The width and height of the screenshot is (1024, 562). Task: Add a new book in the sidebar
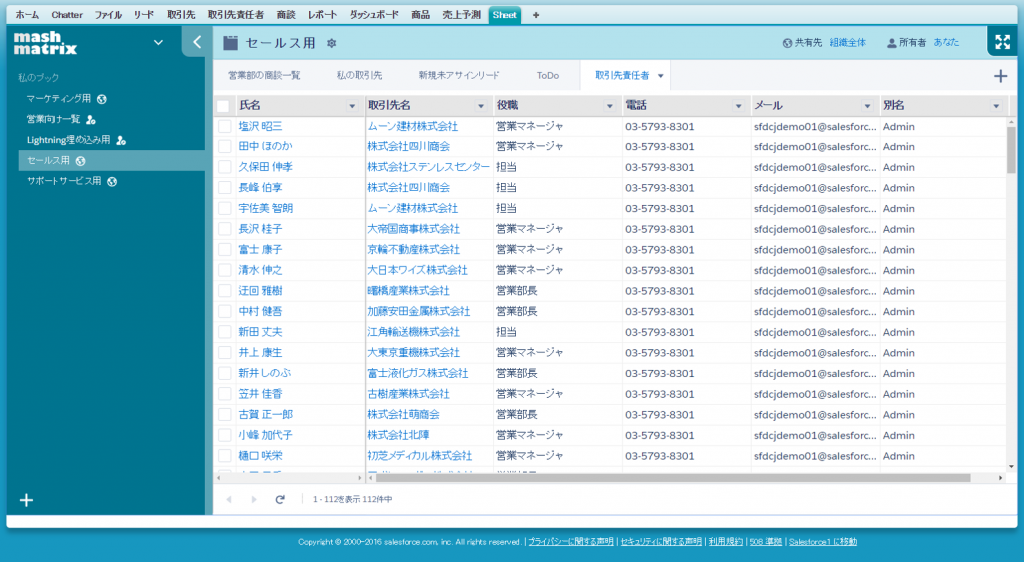coord(26,500)
